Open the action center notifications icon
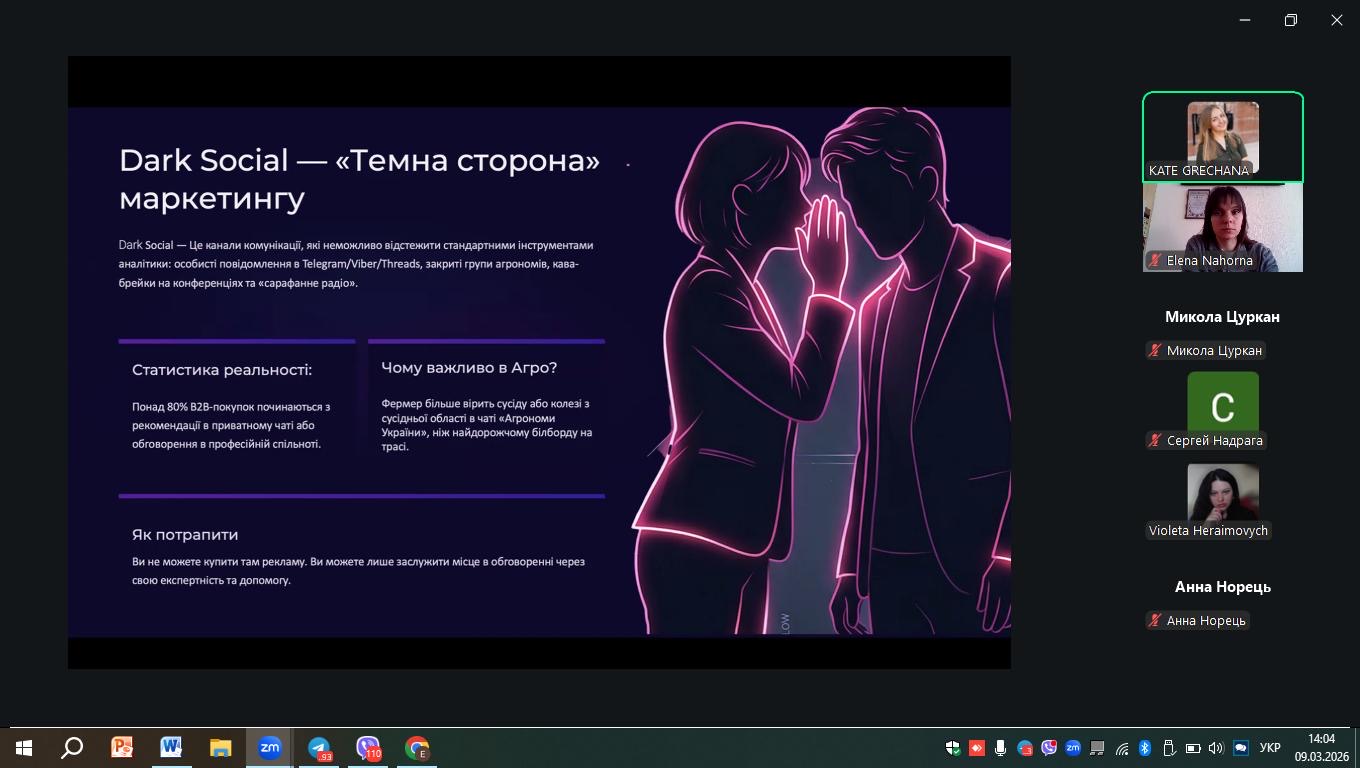This screenshot has width=1360, height=768. tap(1241, 748)
